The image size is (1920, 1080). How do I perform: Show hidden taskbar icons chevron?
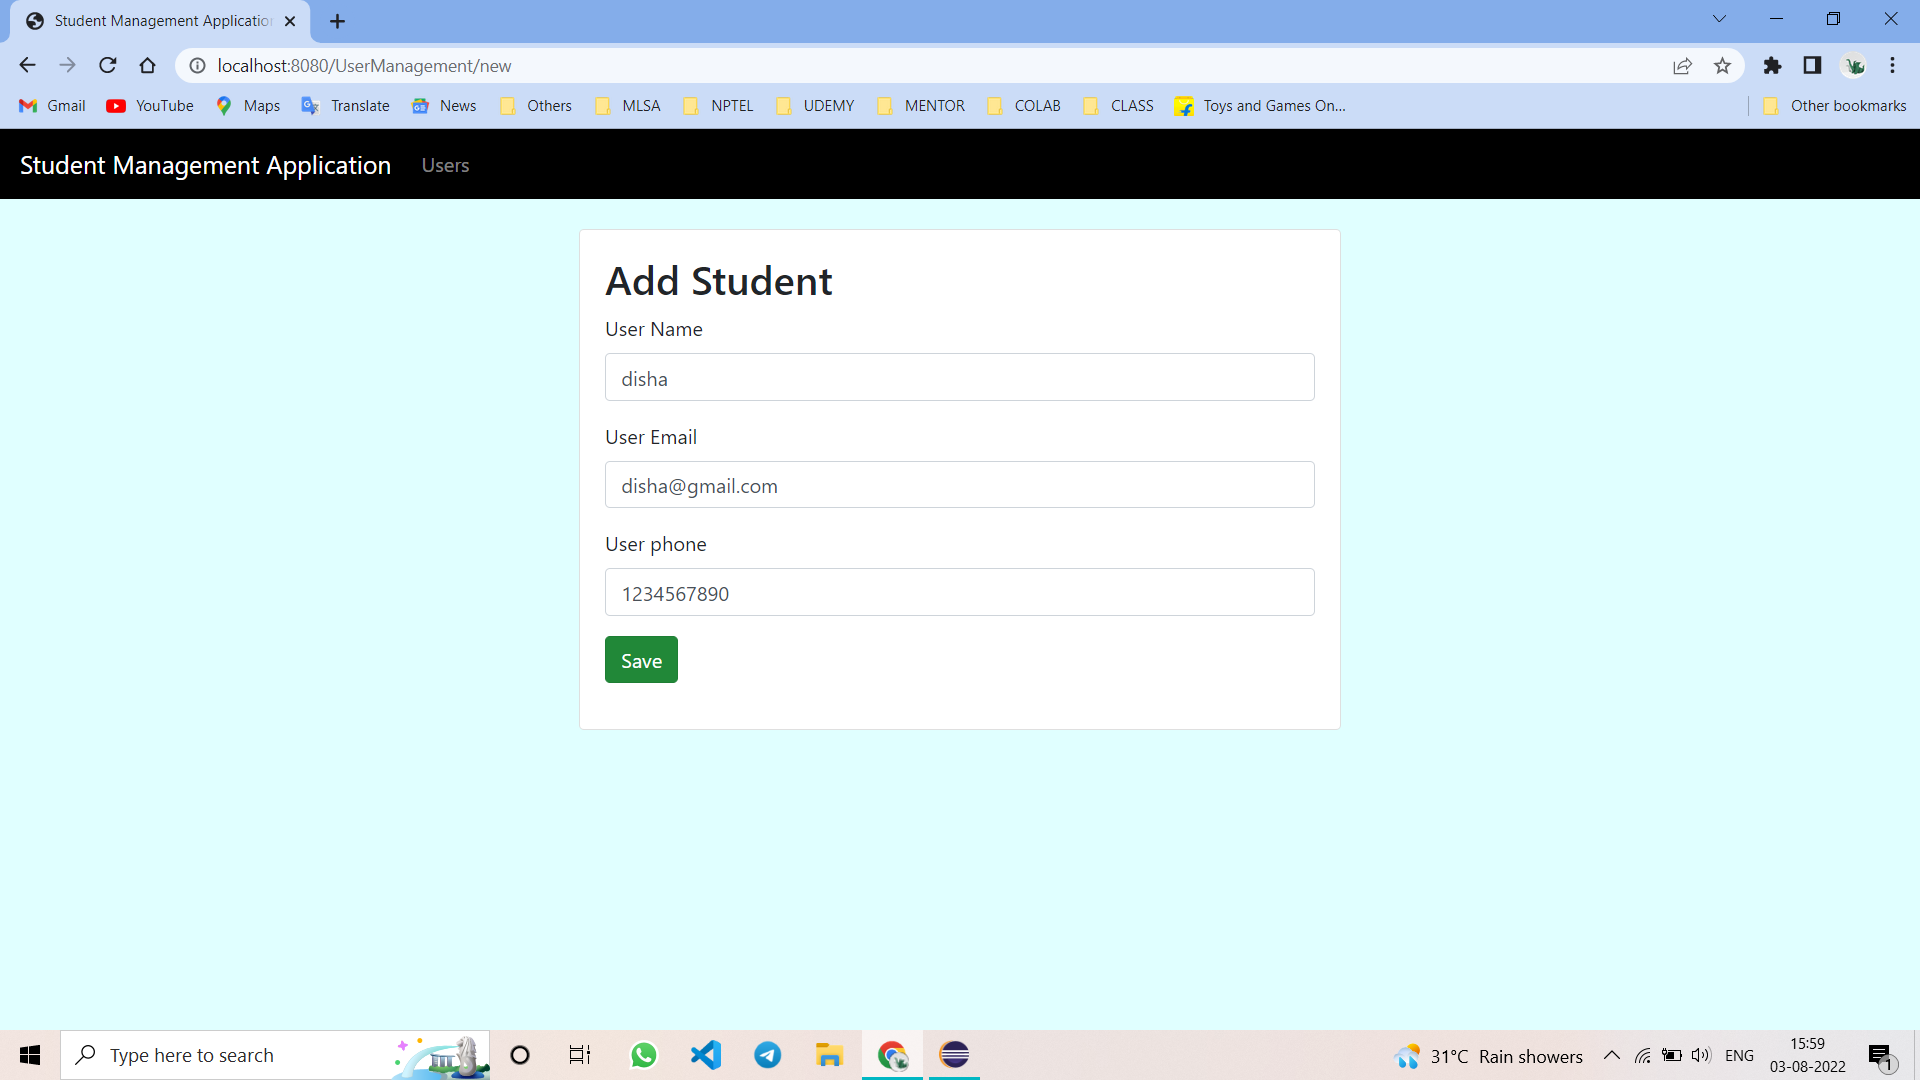click(1611, 1054)
